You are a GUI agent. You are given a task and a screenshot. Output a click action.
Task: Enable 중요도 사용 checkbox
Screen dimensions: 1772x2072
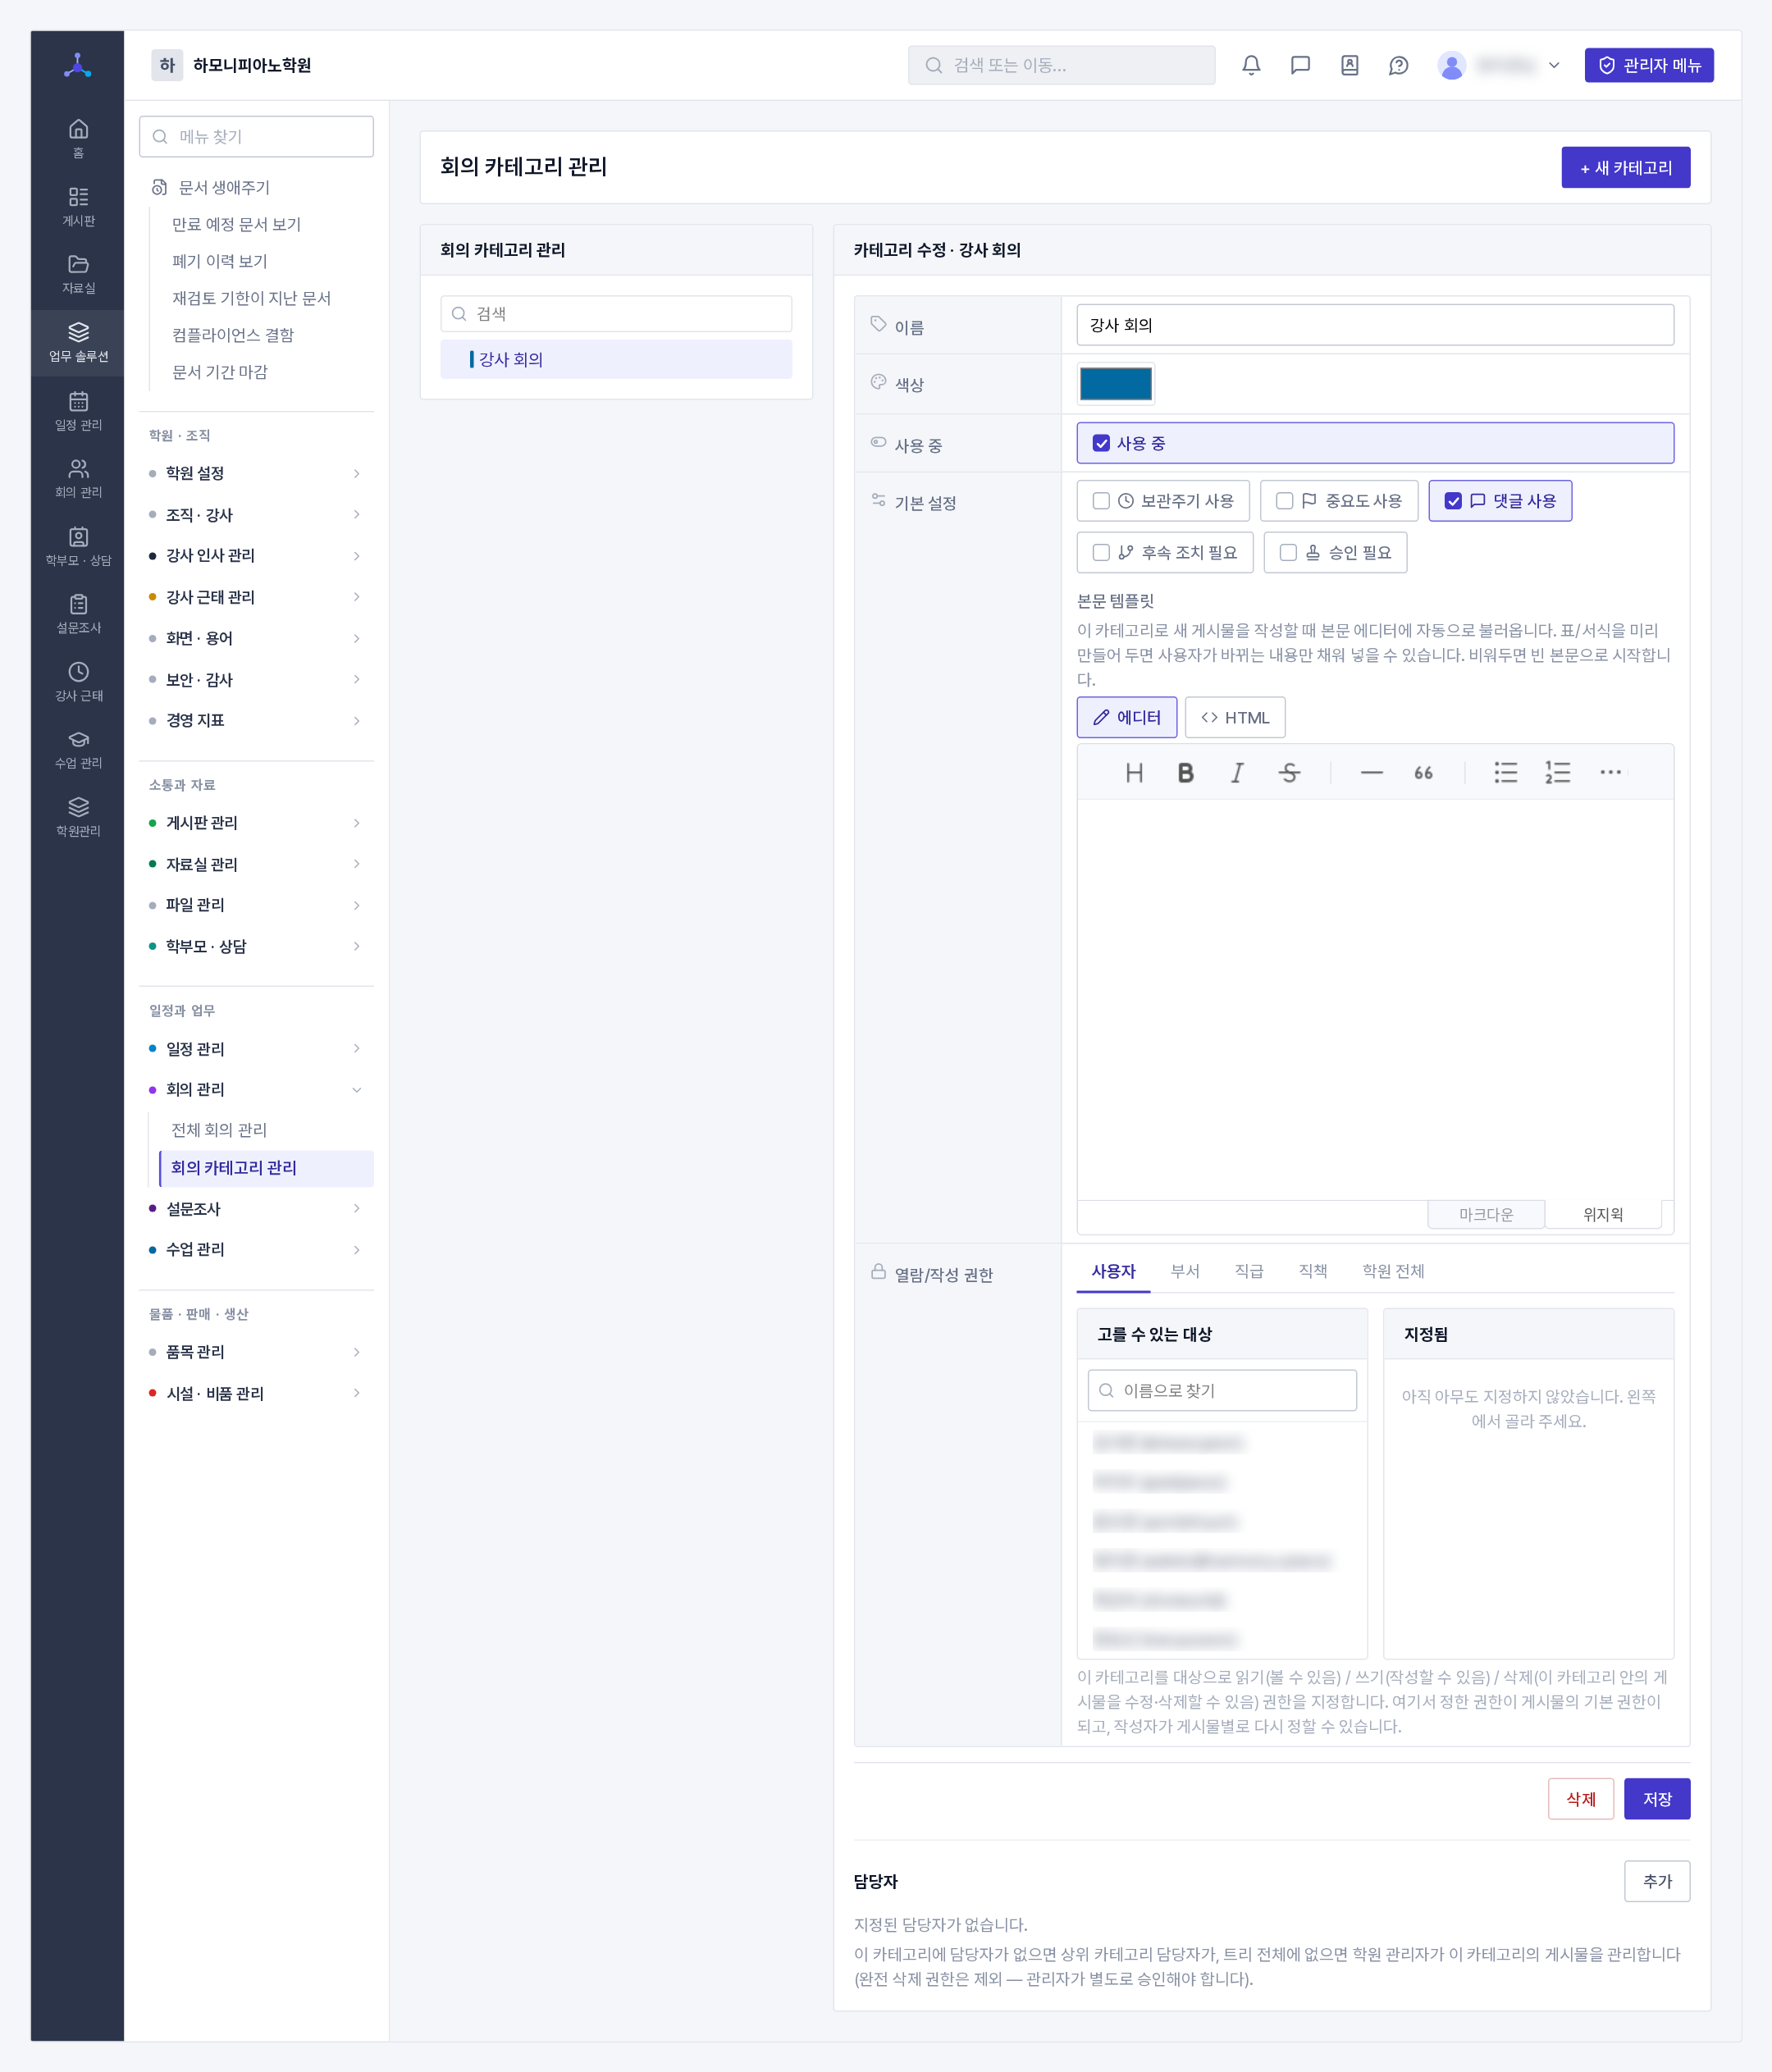1285,501
